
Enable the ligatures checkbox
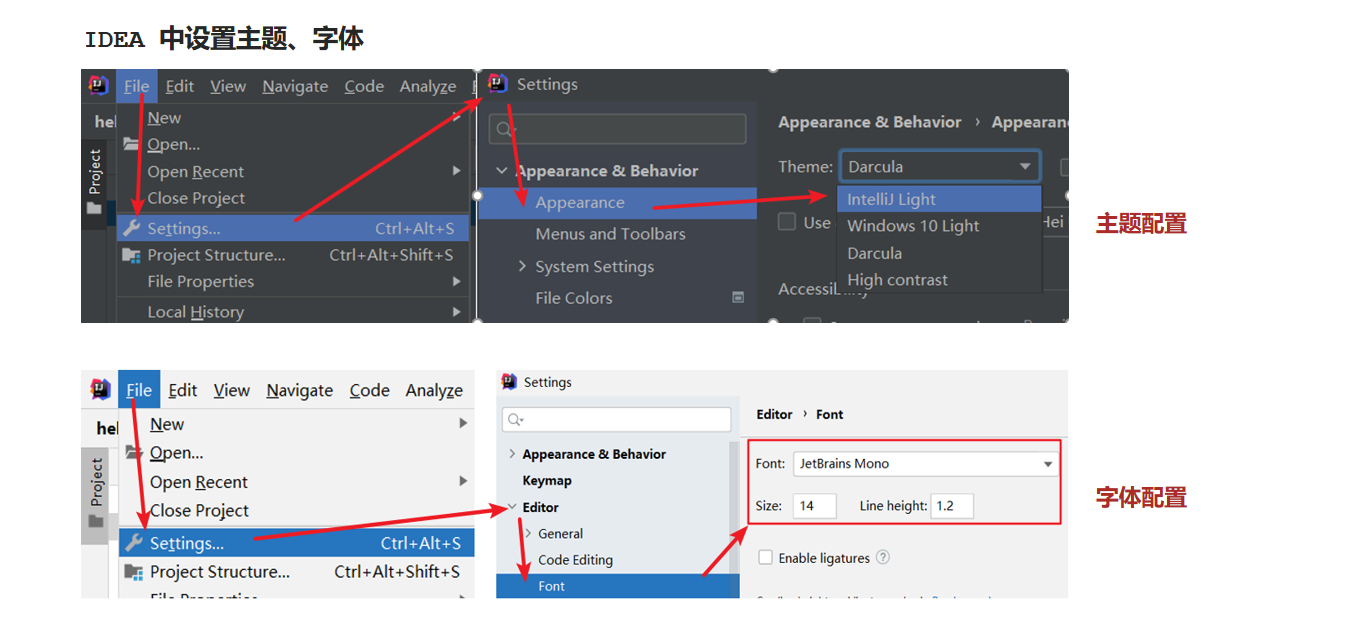(766, 558)
